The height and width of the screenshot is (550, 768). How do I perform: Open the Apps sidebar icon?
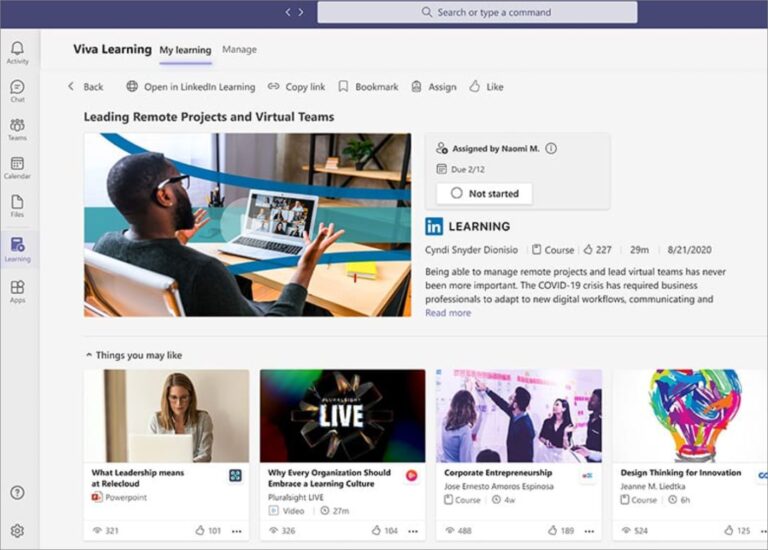(x=17, y=291)
